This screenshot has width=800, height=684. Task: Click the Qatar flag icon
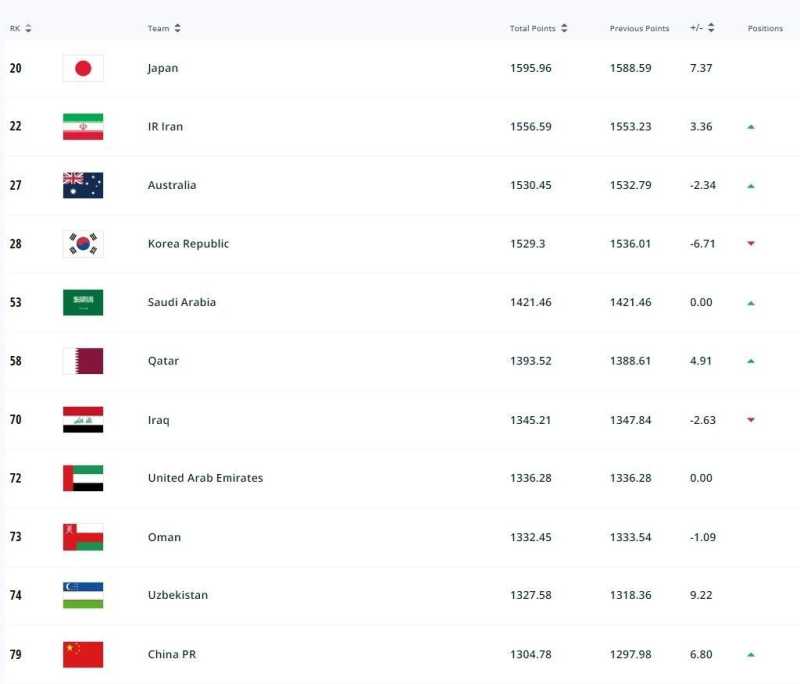click(x=83, y=361)
